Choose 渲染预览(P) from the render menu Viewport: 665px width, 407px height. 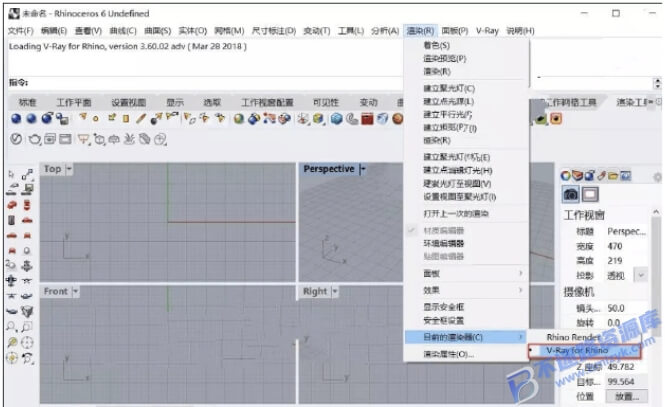(x=444, y=59)
